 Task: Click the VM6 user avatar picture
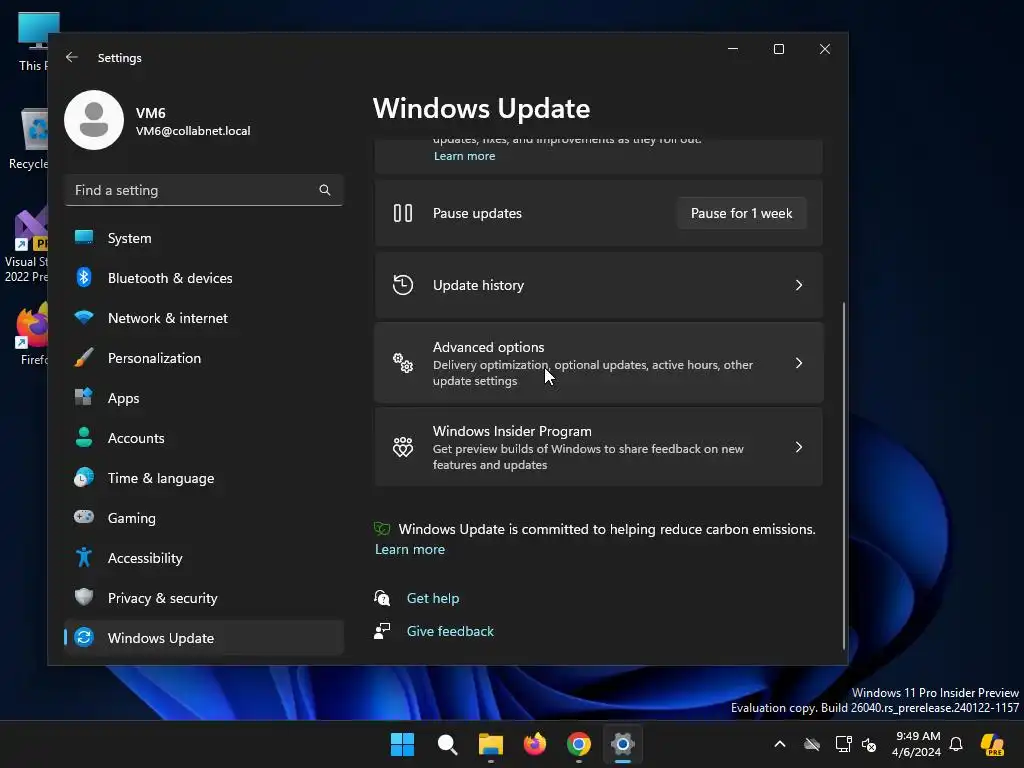pos(94,120)
